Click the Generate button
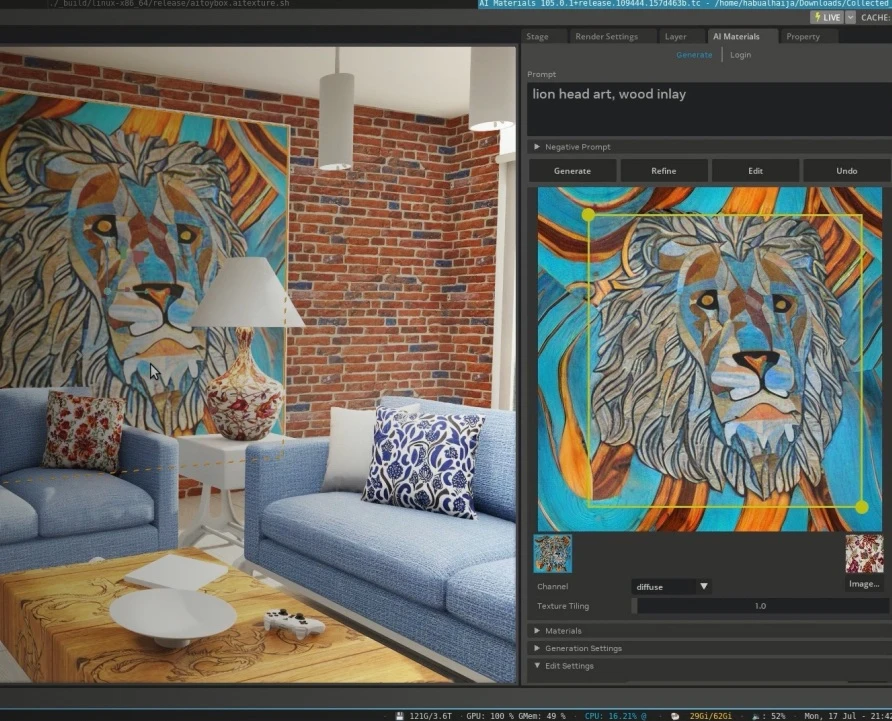Viewport: 892px width, 721px height. 572,171
